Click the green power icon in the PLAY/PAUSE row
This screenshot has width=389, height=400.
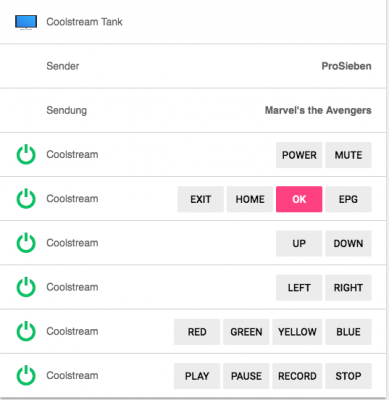pos(26,376)
